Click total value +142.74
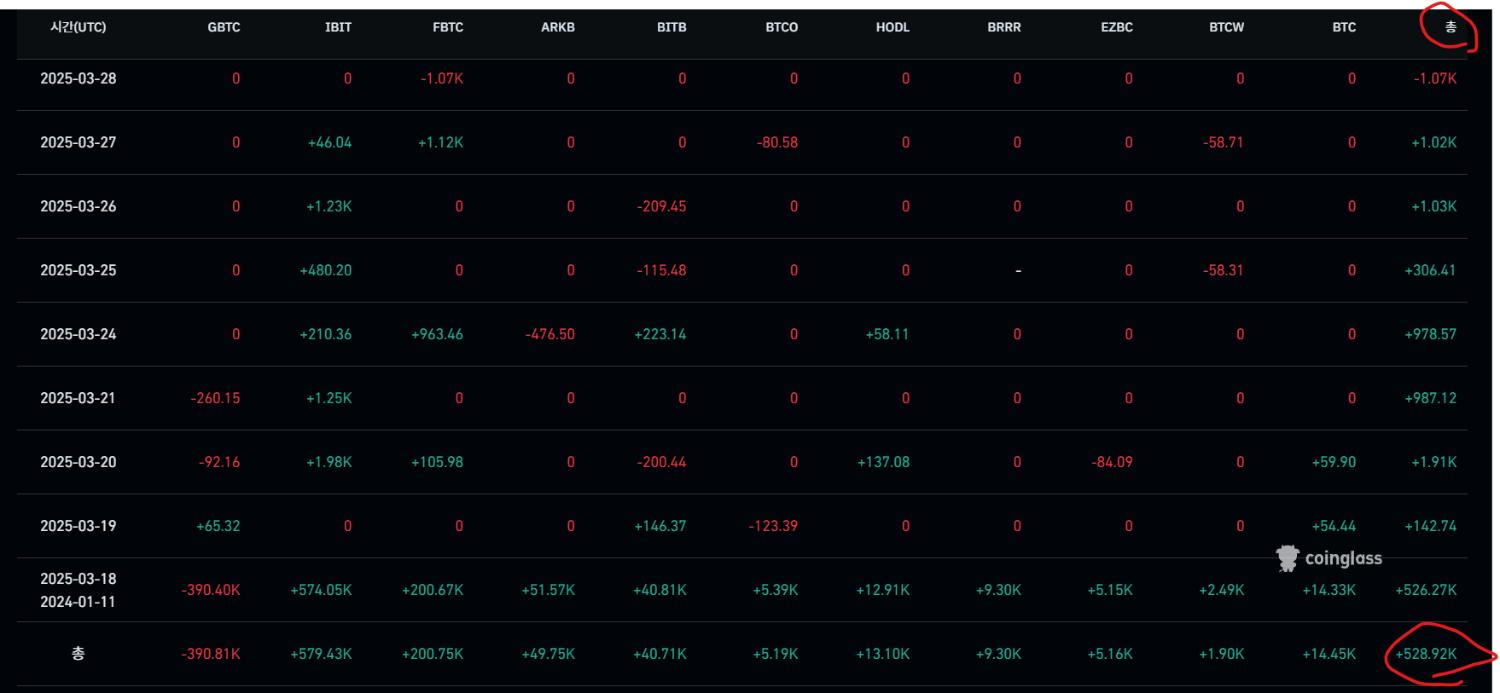Viewport: 1500px width, 693px height. (x=1431, y=527)
